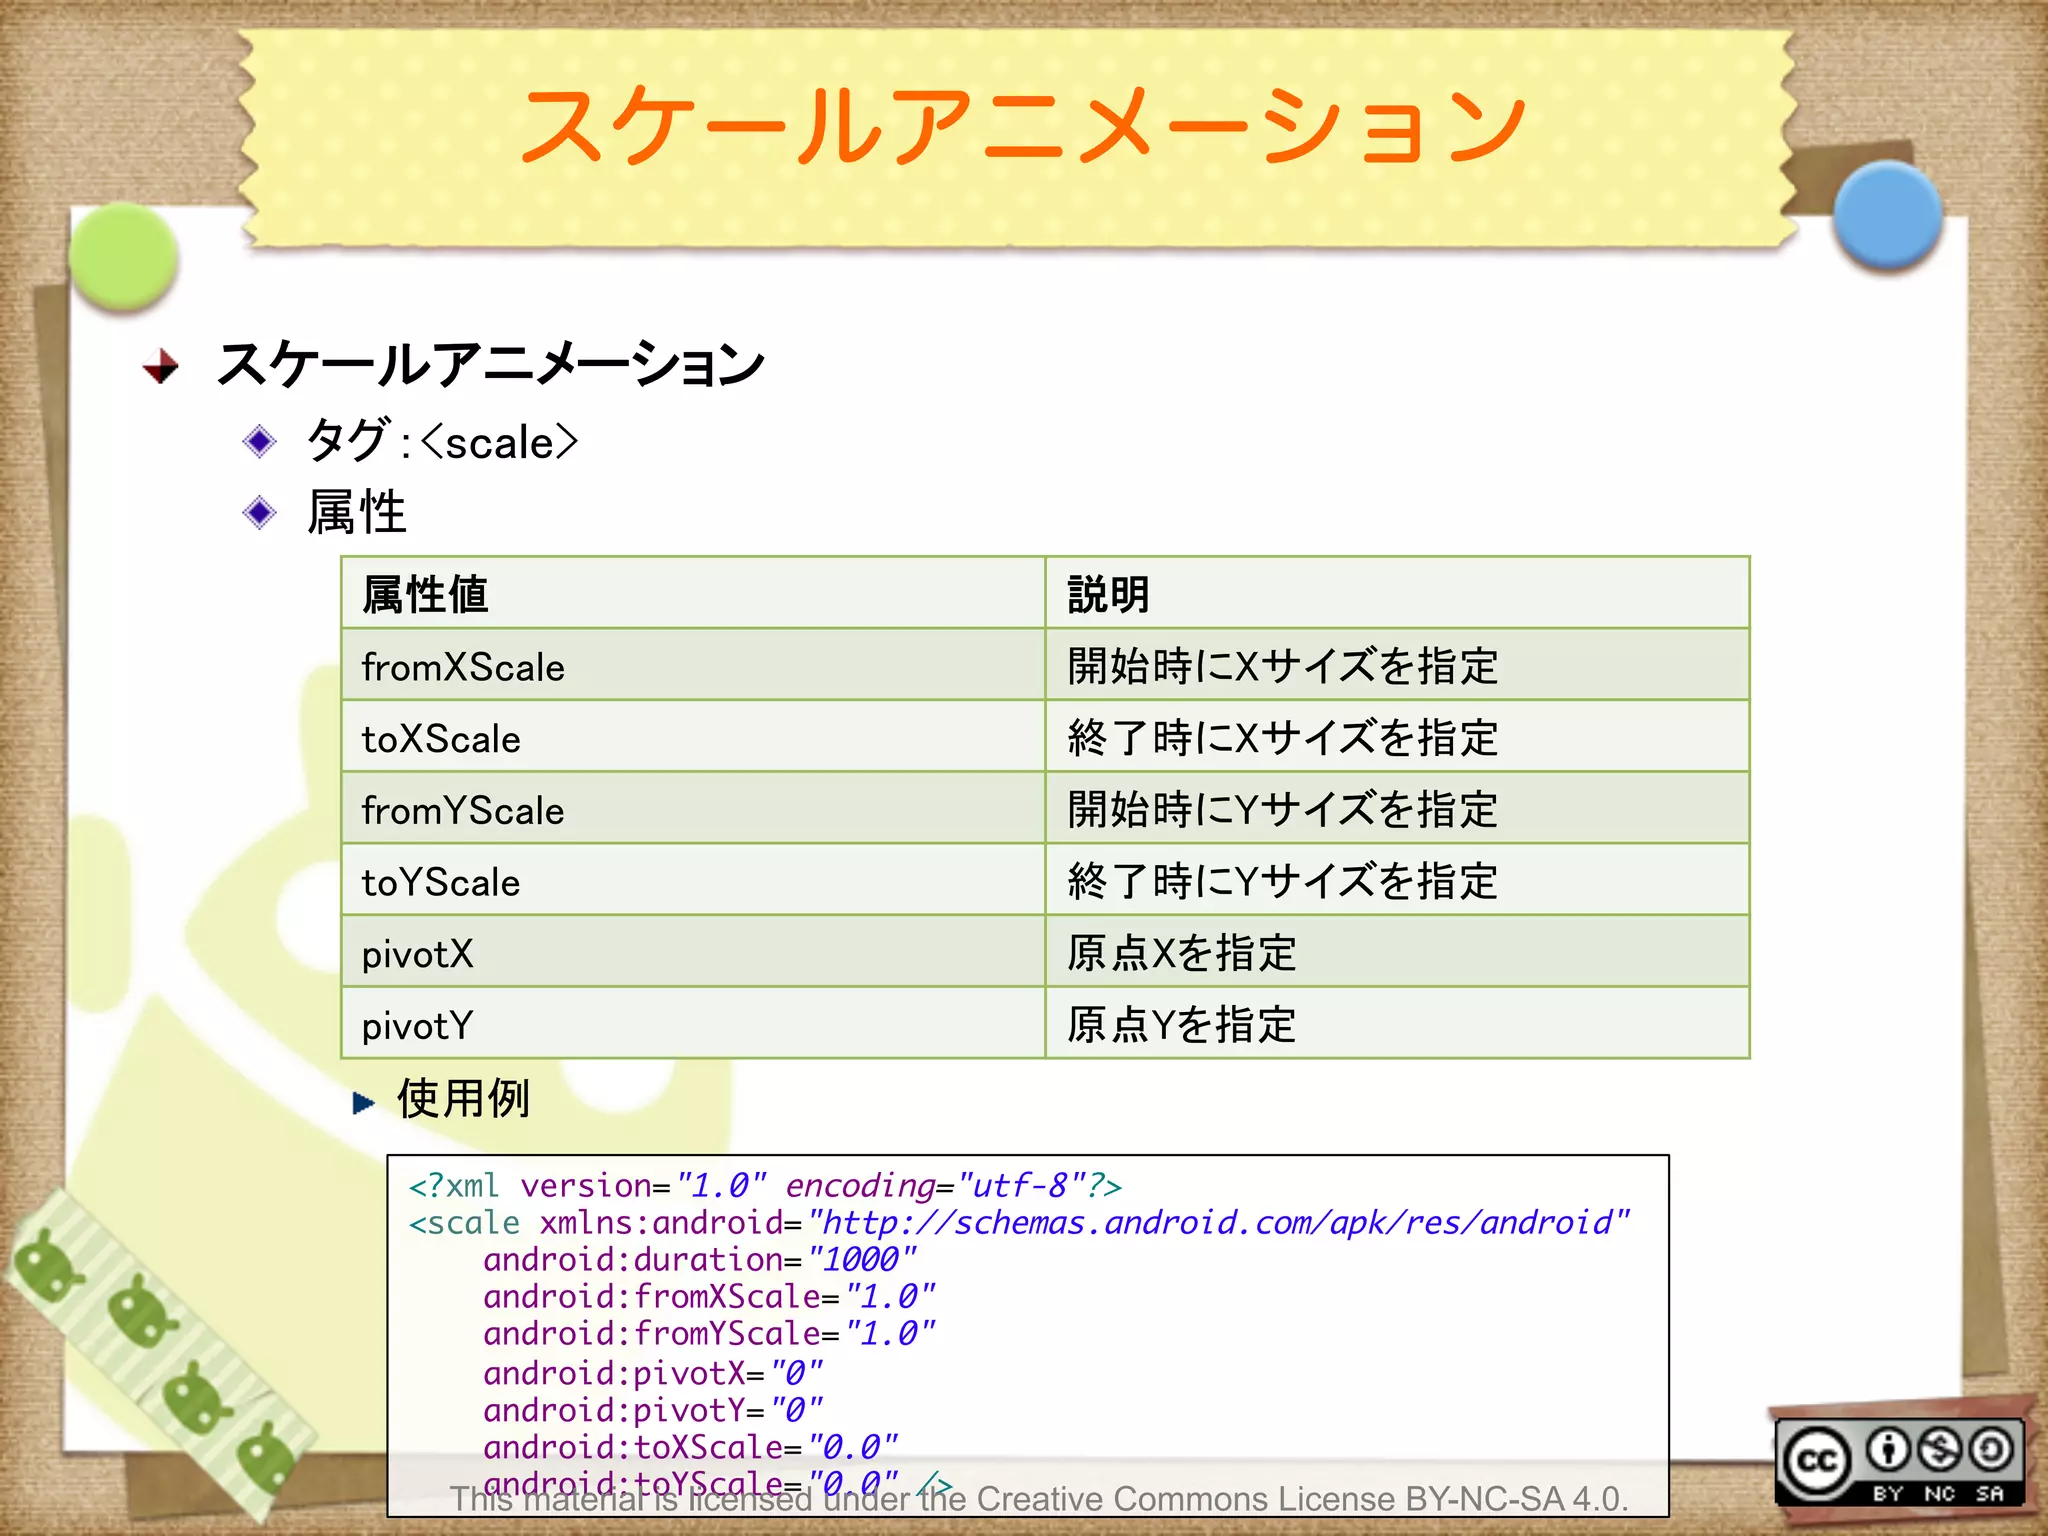Click the Creative Commons CC badge icon
Screen dimensions: 2048x1536
click(1817, 1461)
